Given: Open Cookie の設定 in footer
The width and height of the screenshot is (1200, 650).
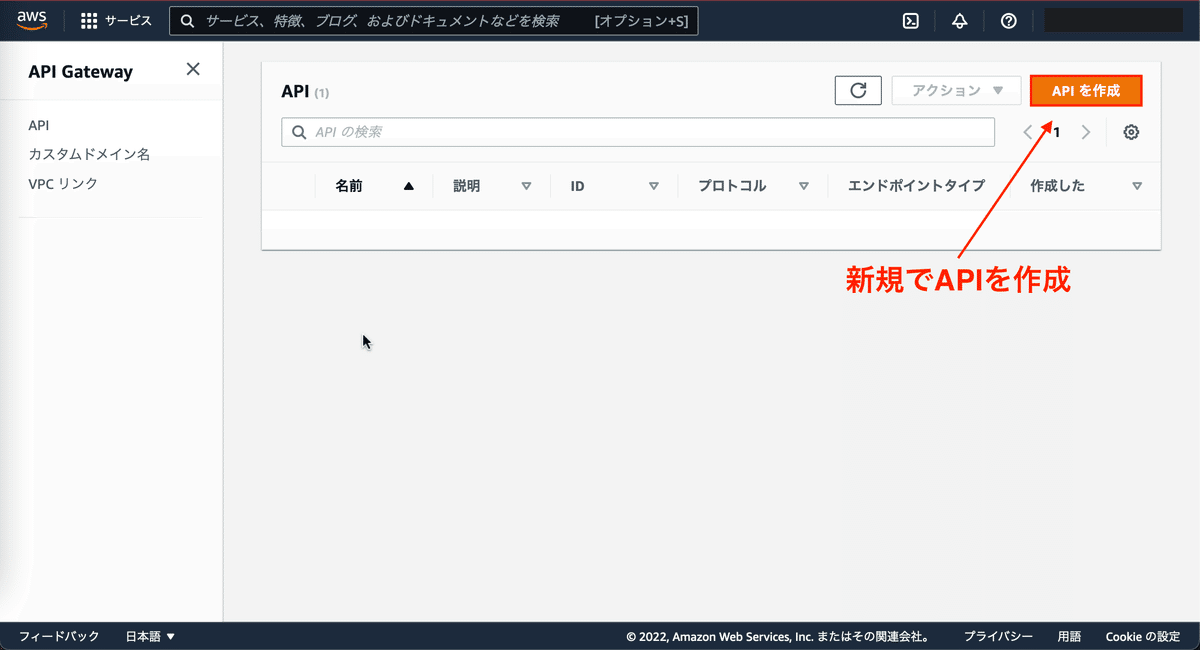Looking at the screenshot, I should 1143,636.
